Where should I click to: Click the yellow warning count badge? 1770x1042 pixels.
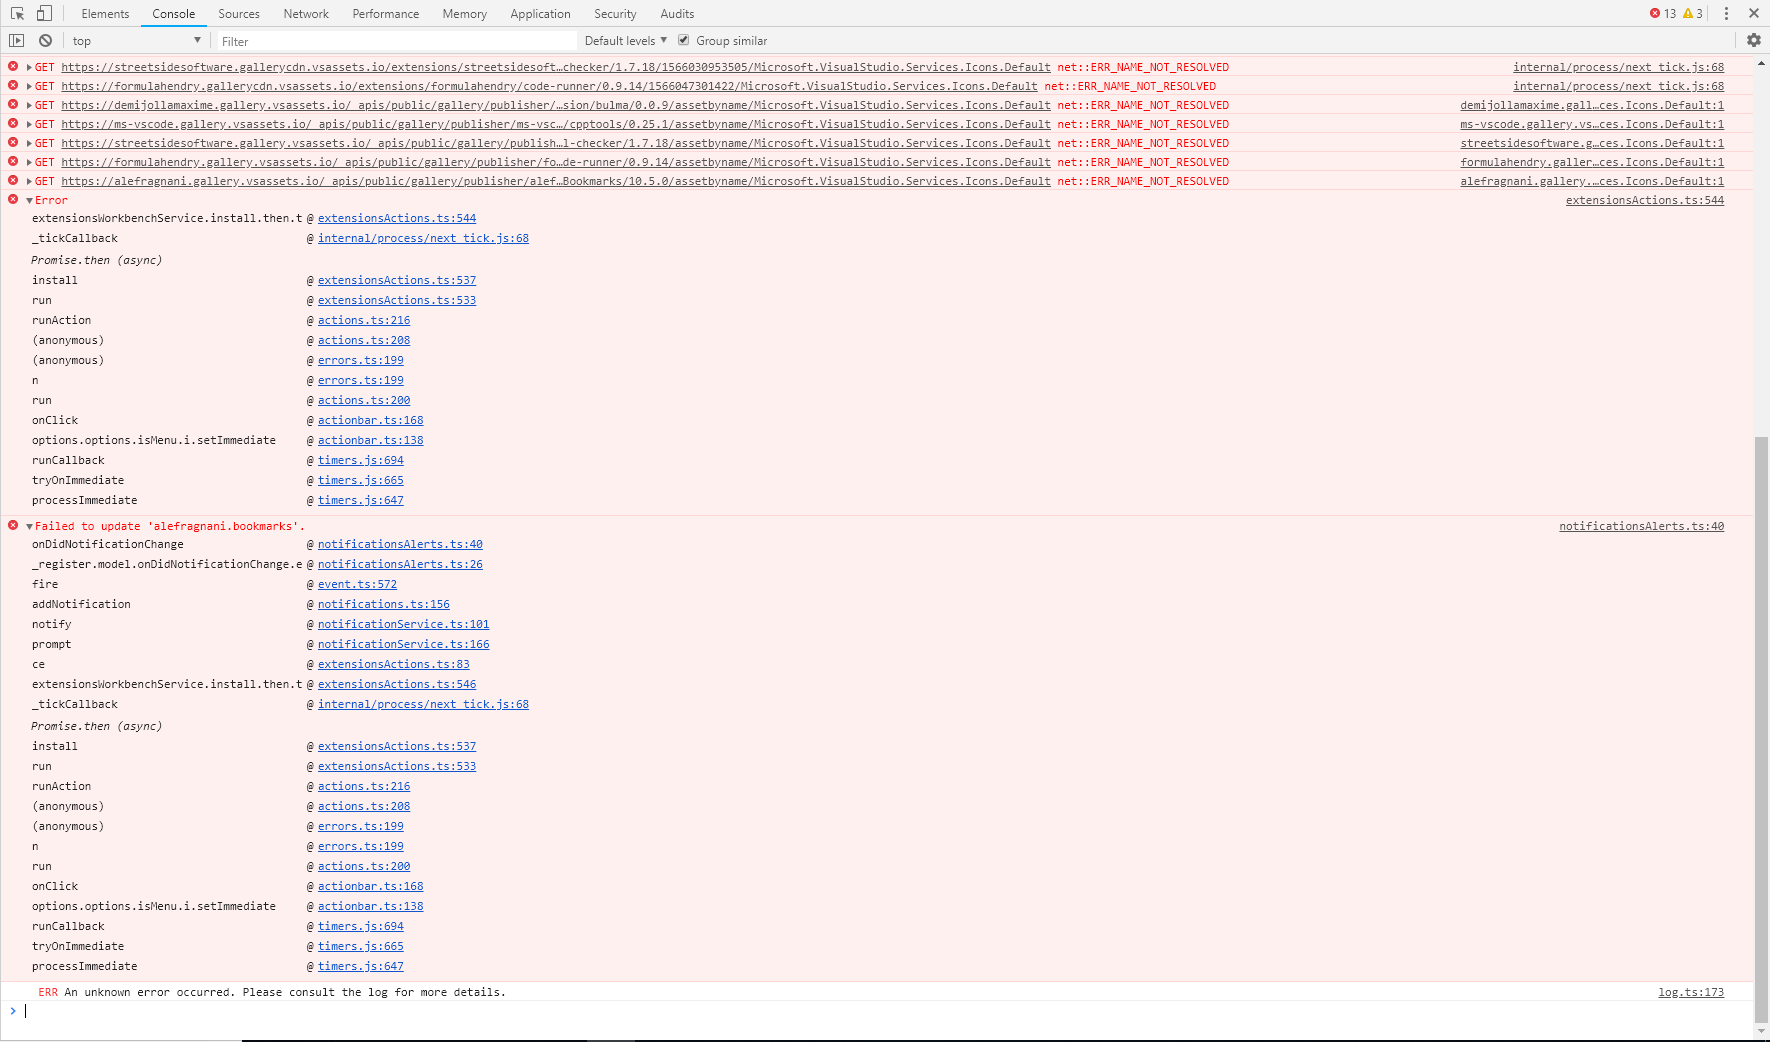coord(1694,13)
